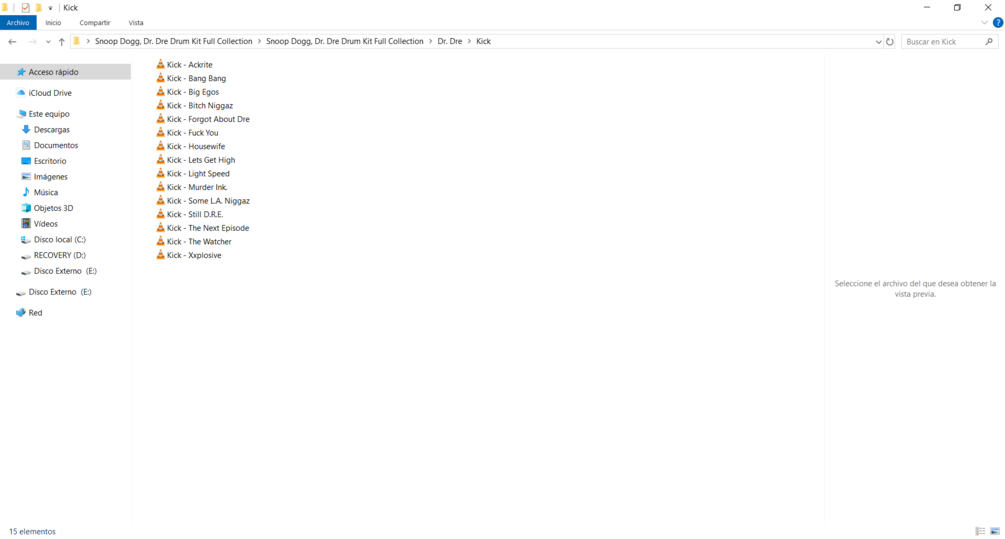
Task: Click the first Snoop Dogg breadcrumb segment
Action: click(x=174, y=41)
